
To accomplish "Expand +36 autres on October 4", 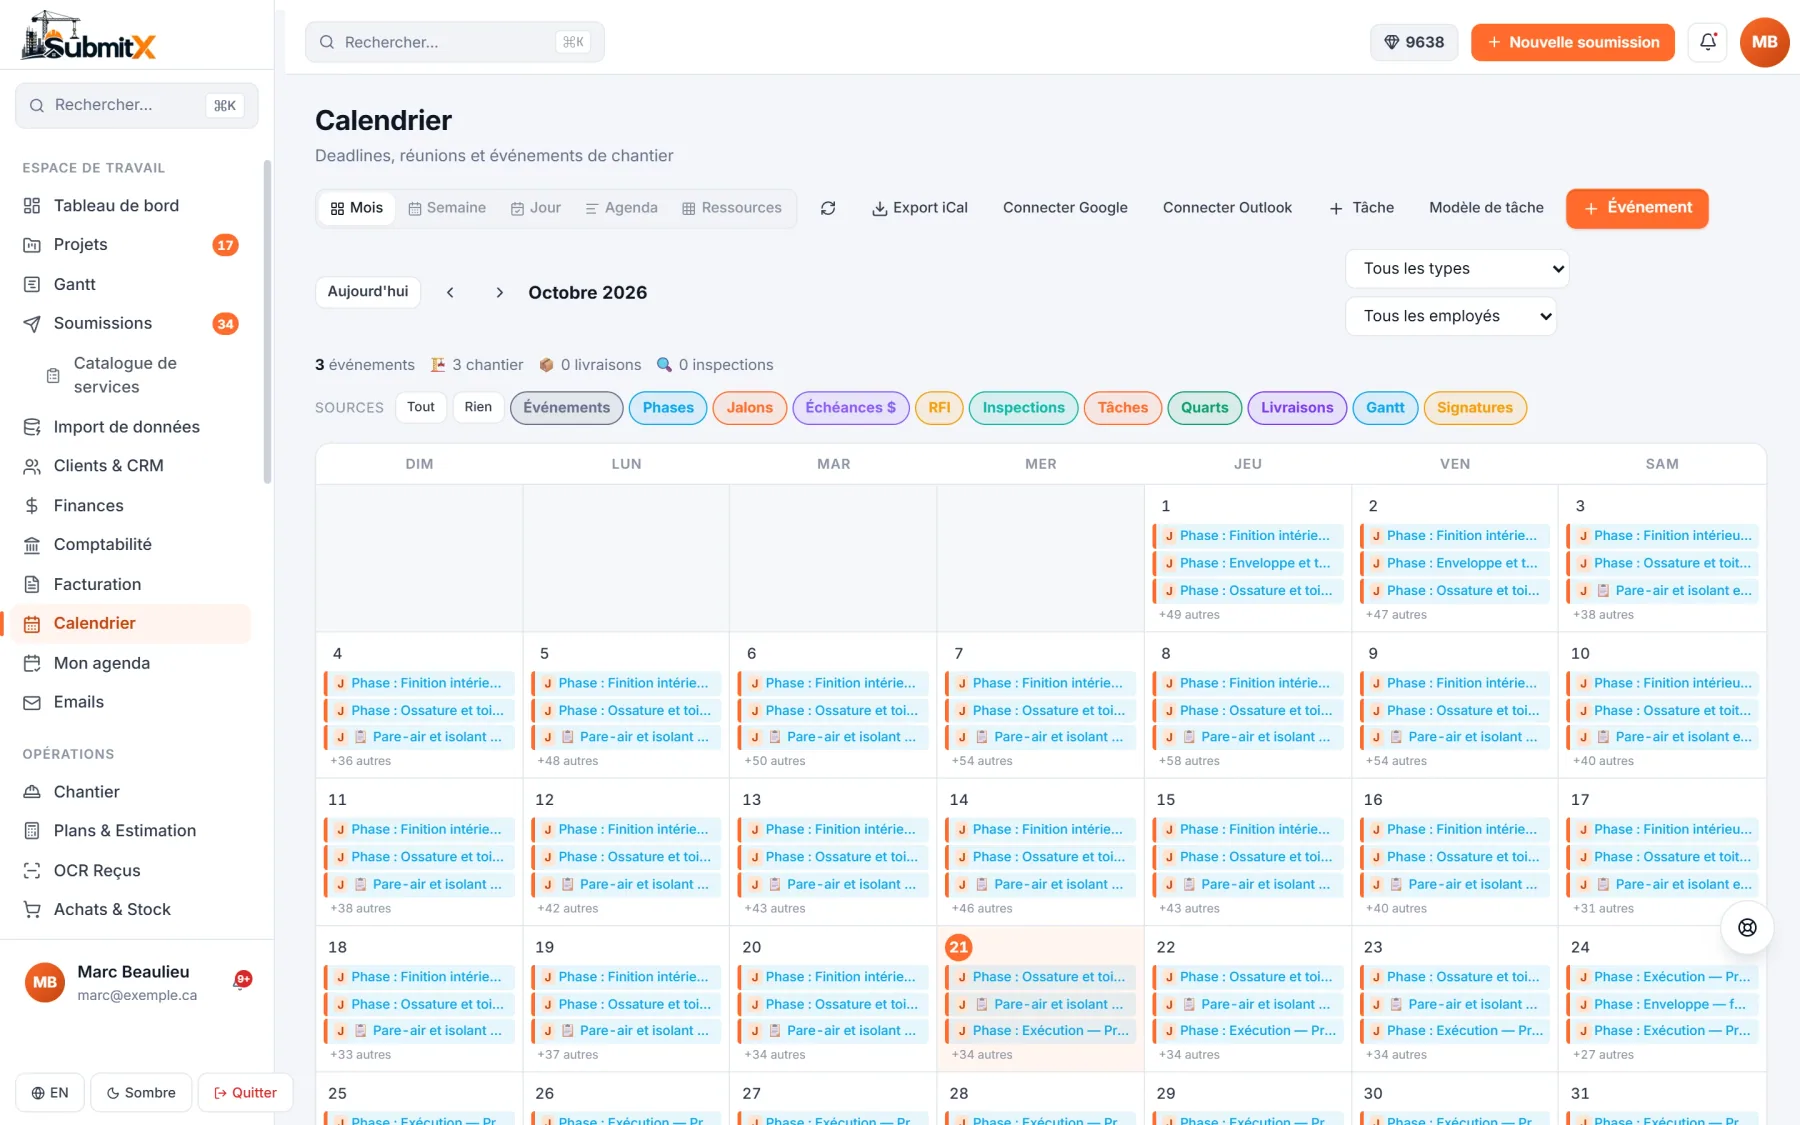I will 361,761.
